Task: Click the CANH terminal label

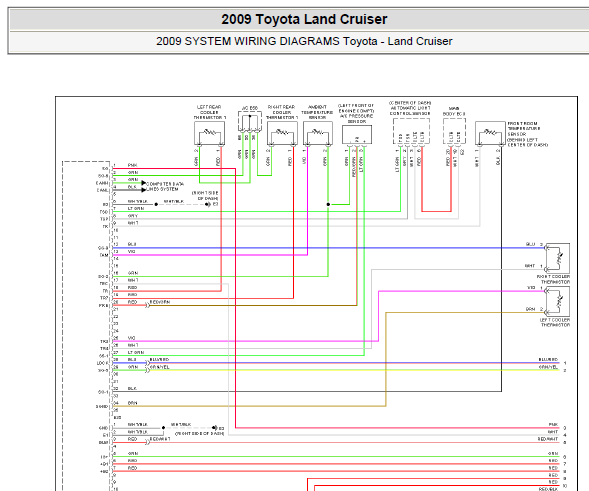Action: pyautogui.click(x=102, y=183)
